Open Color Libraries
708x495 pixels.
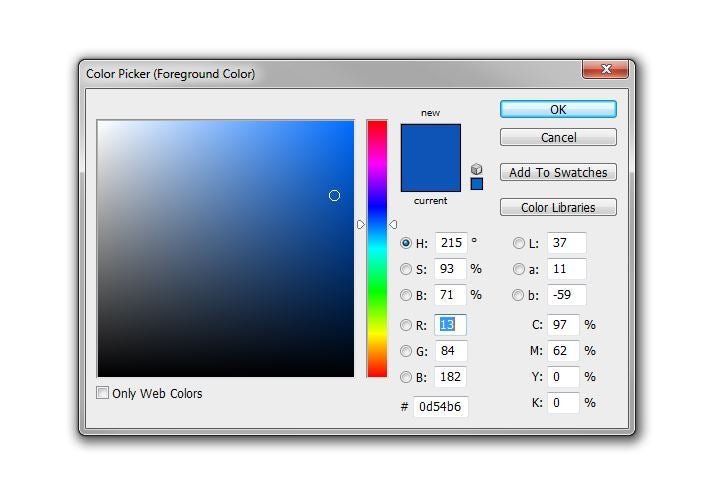(558, 207)
